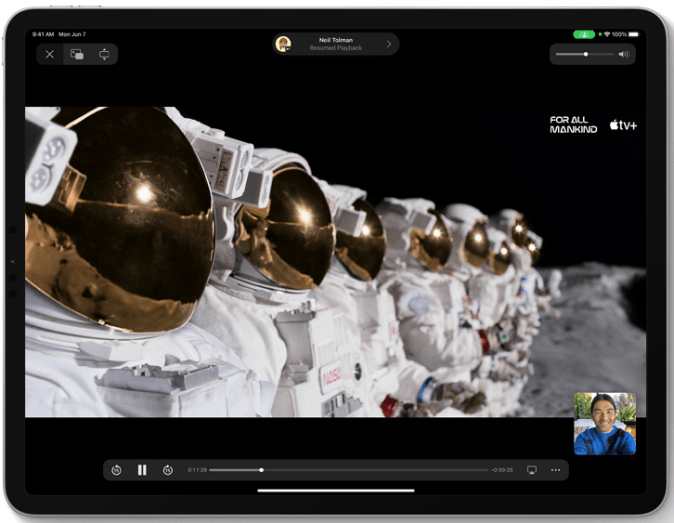Tap the Apple TV+ logo
This screenshot has height=523, width=674.
click(623, 125)
